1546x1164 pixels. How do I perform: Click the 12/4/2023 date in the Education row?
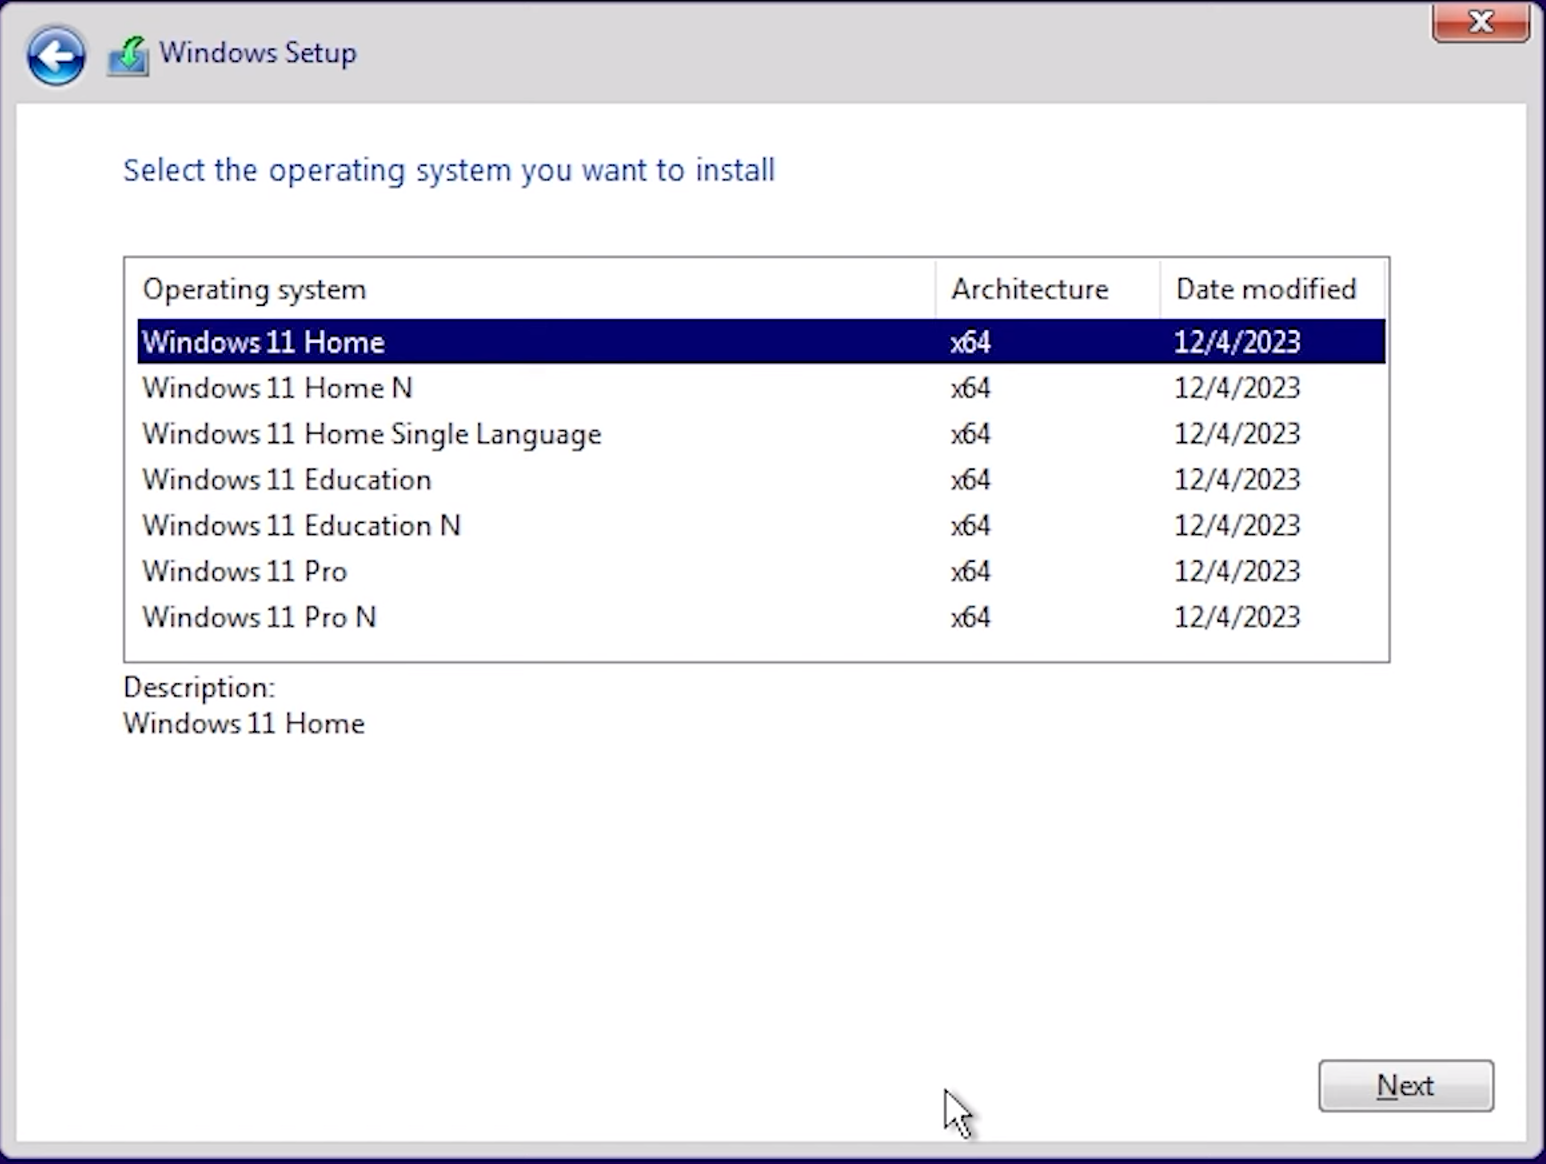(x=1237, y=480)
